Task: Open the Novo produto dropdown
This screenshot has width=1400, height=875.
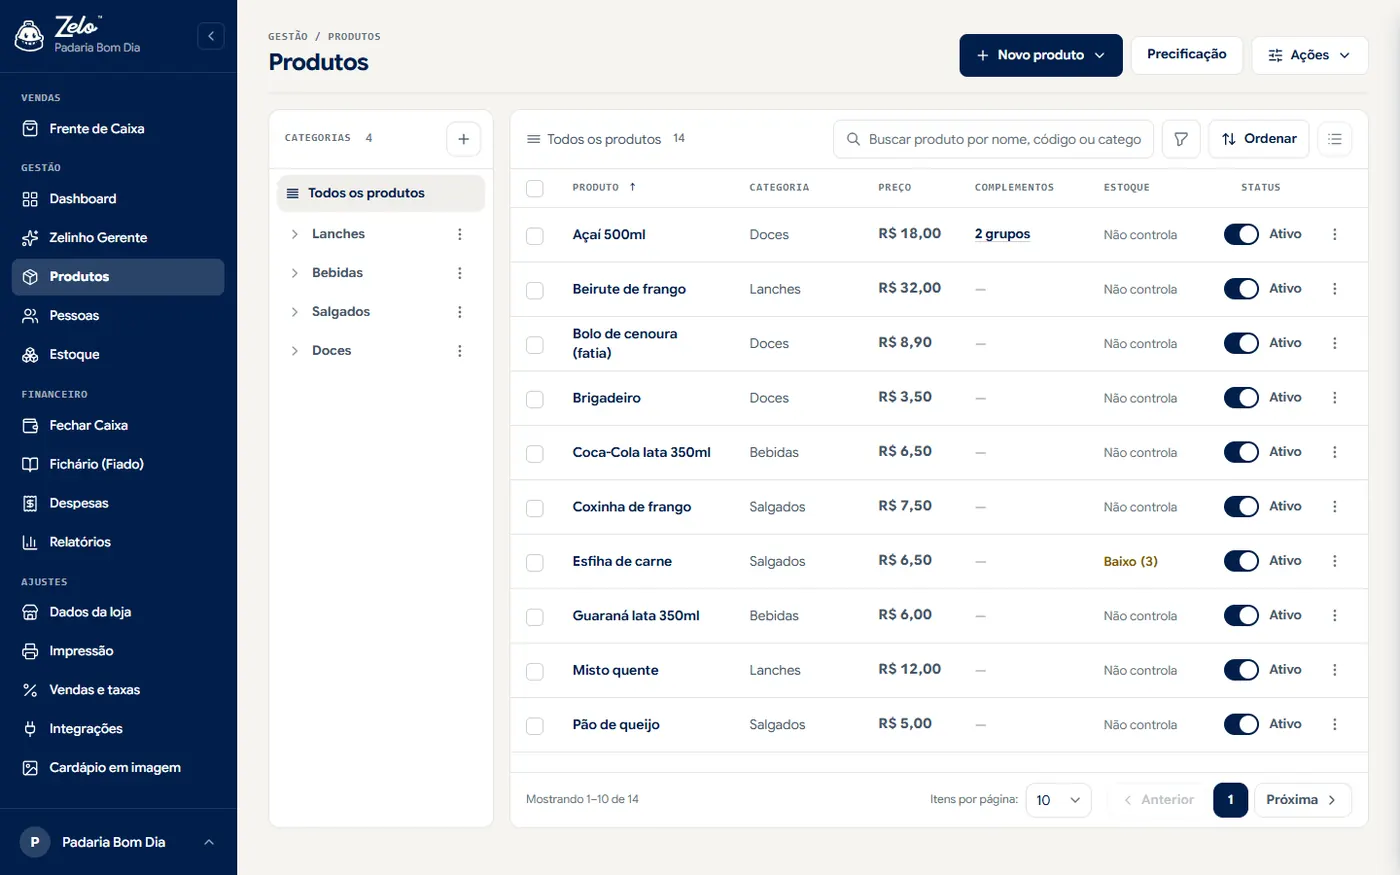Action: pos(1041,55)
